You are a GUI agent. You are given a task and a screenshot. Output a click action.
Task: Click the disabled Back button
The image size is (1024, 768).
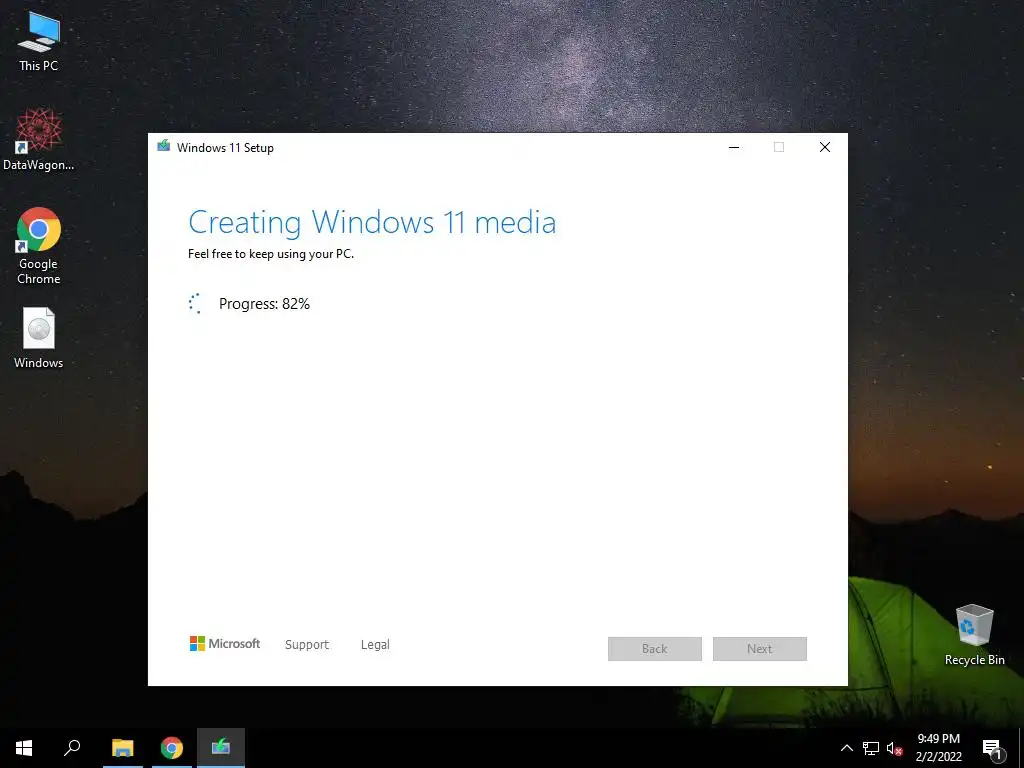click(654, 648)
